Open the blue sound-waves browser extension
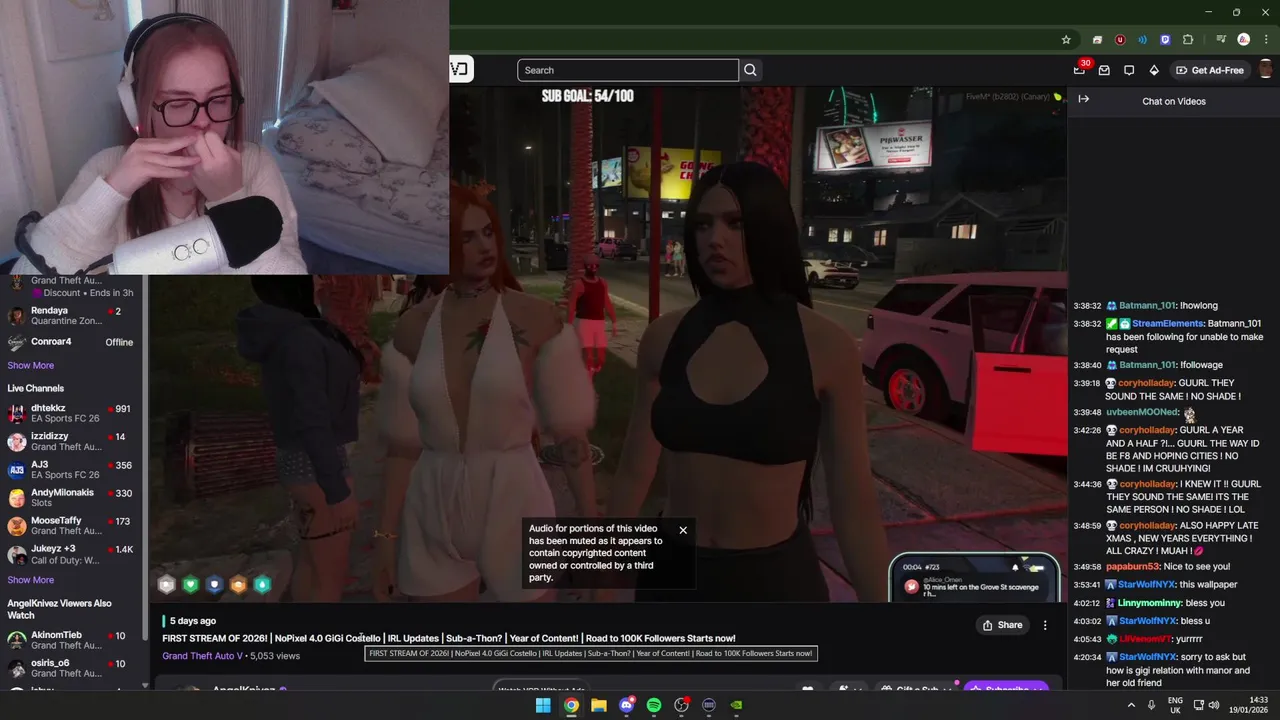Viewport: 1280px width, 720px height. pyautogui.click(x=1142, y=40)
